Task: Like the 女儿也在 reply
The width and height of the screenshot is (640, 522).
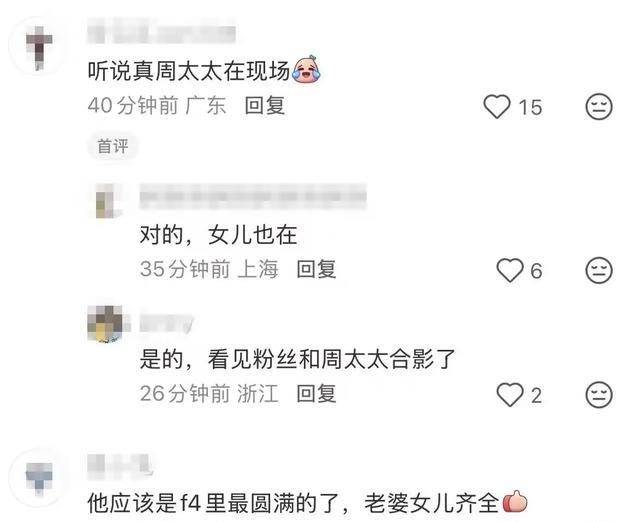Action: click(x=510, y=270)
